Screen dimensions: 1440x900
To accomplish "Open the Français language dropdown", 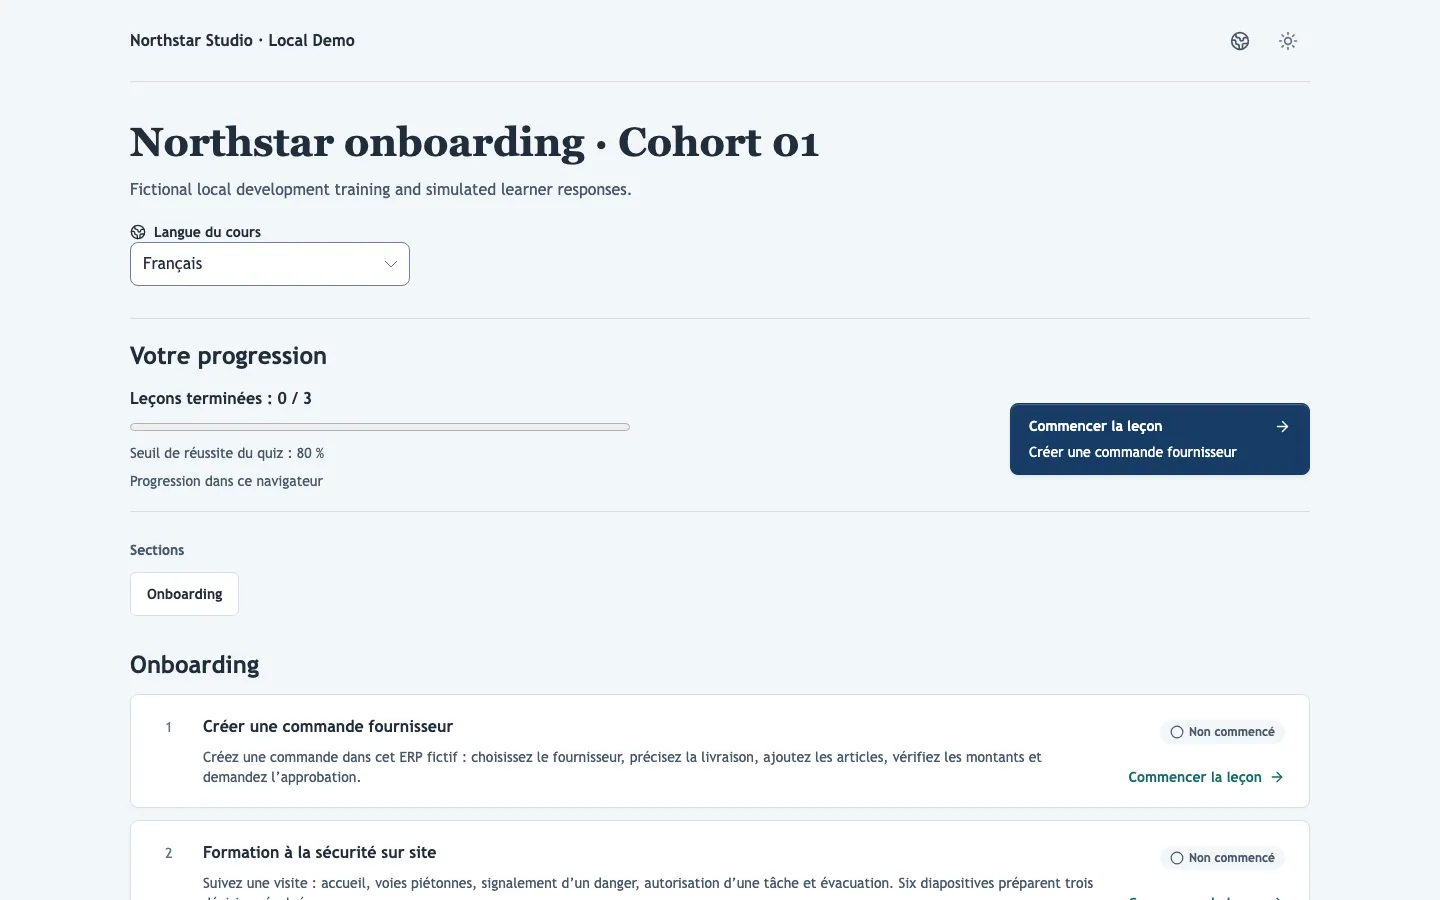I will [x=270, y=264].
